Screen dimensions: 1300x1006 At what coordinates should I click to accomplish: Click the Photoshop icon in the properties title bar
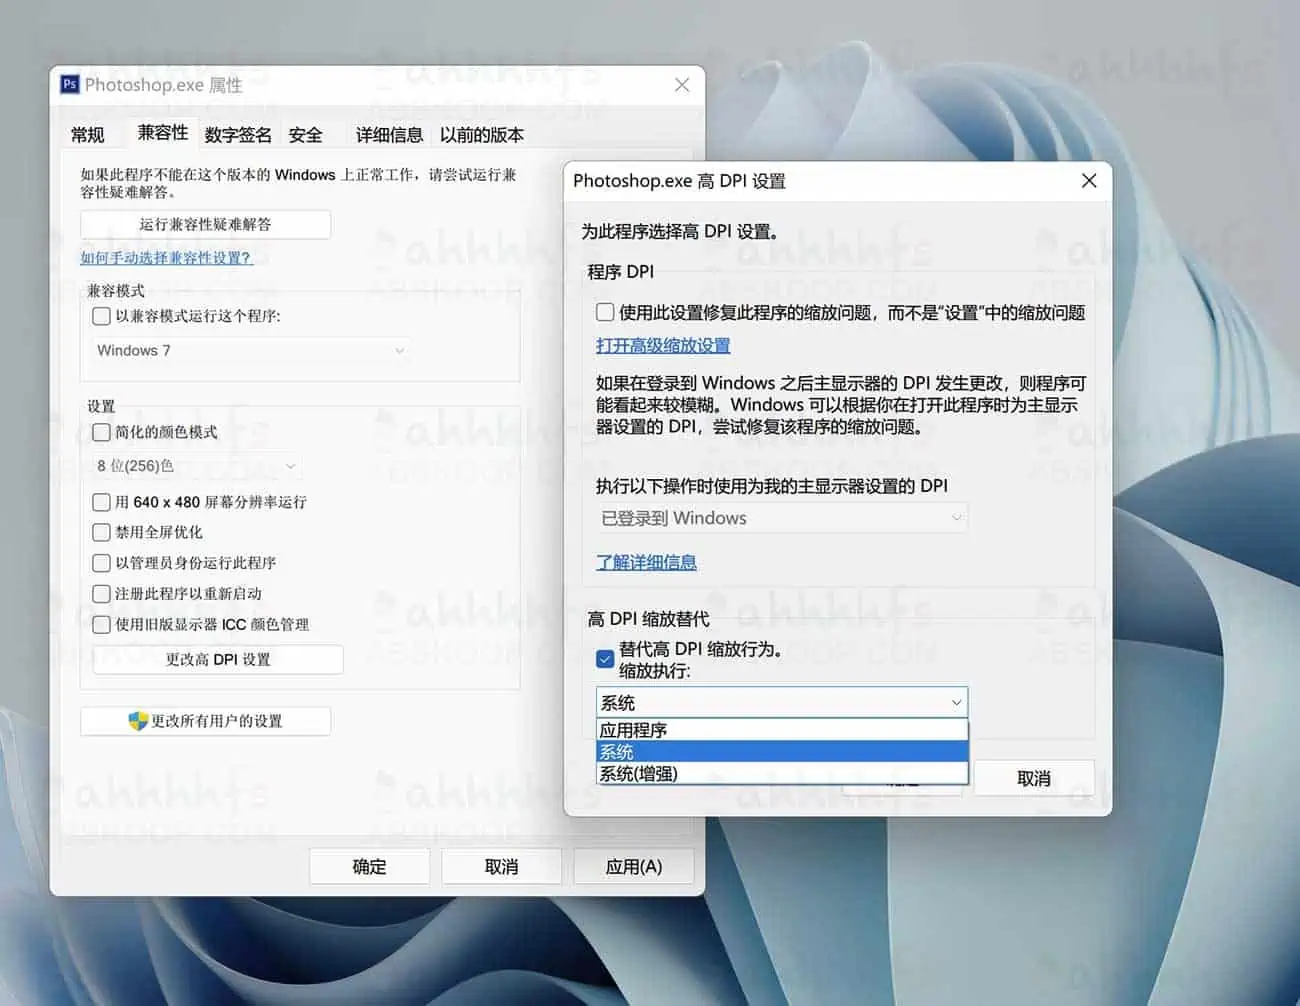click(x=68, y=85)
